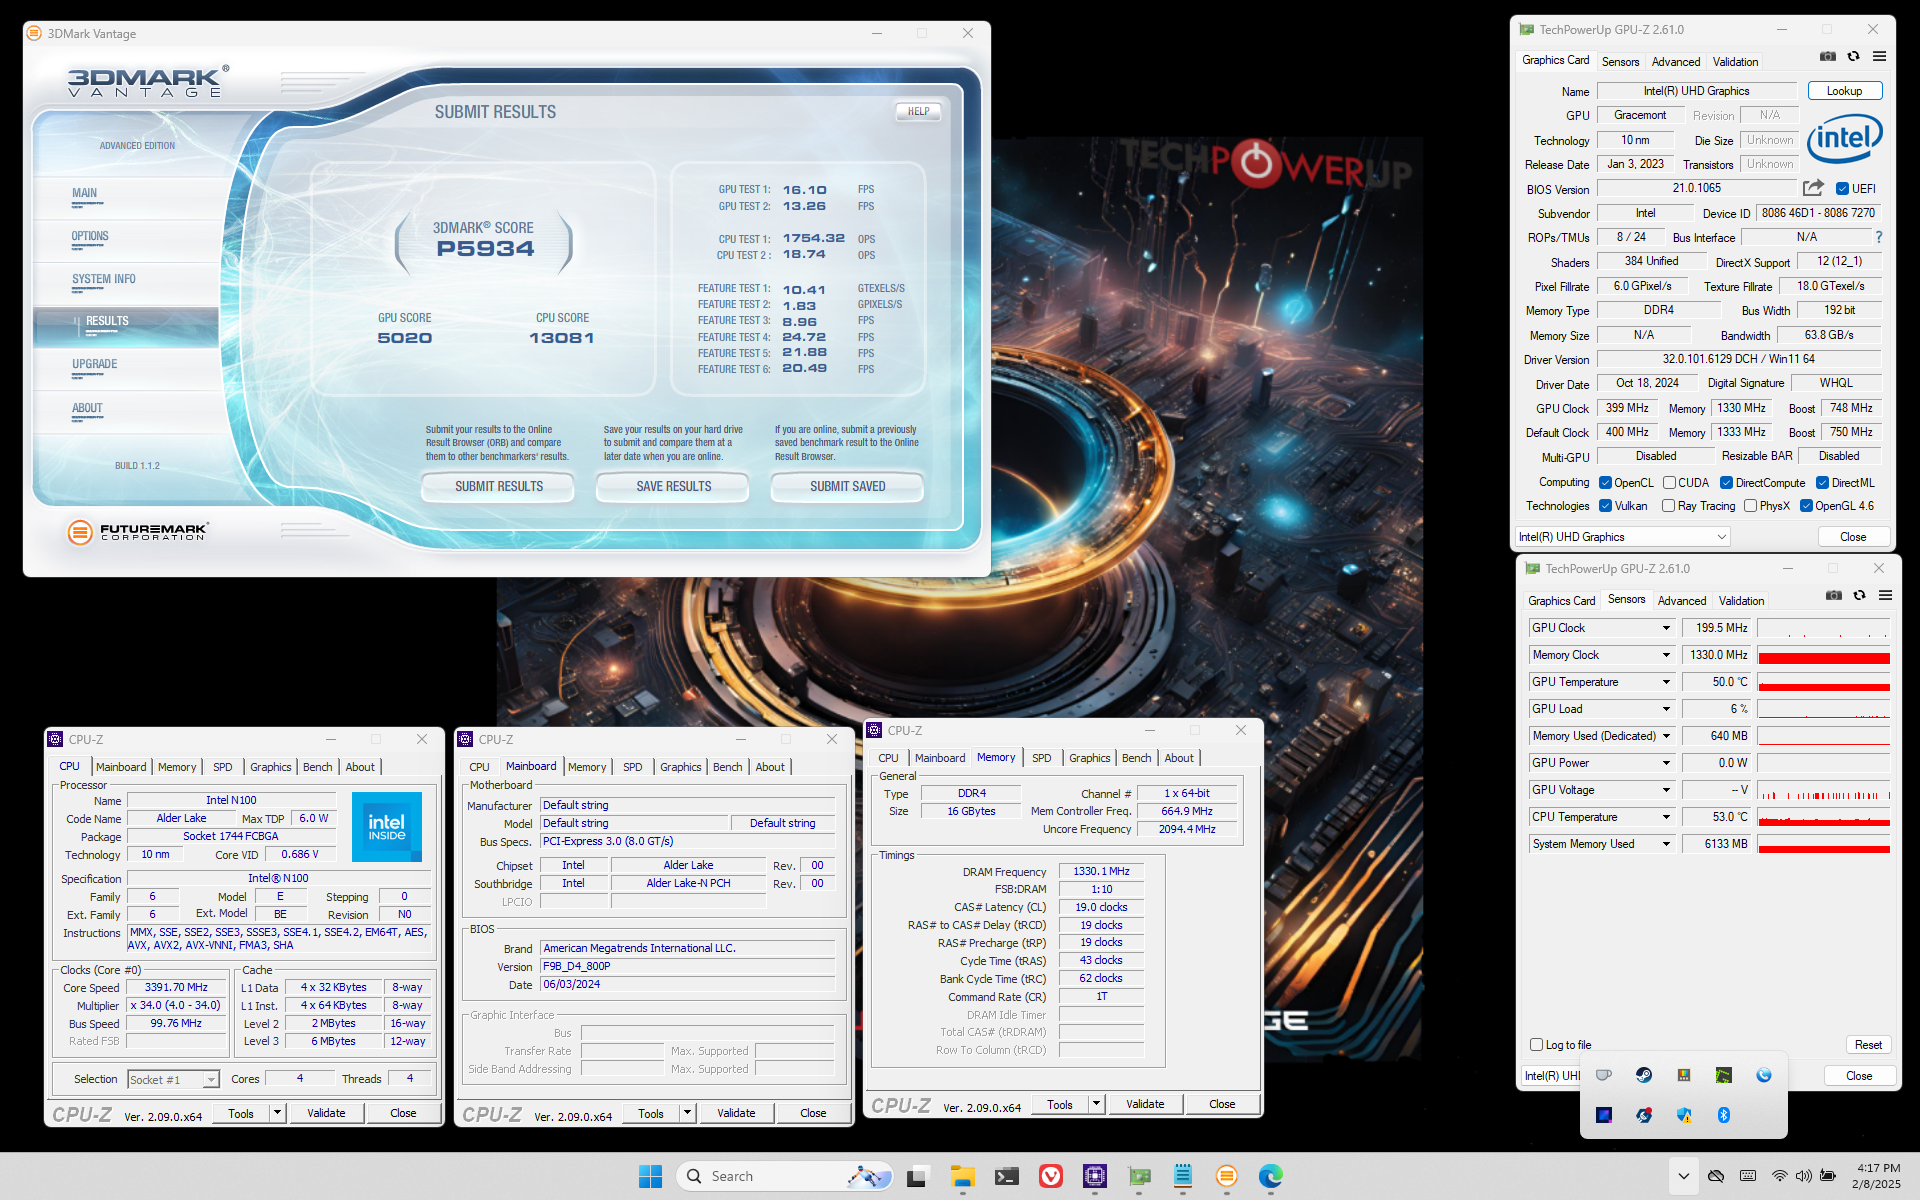
Task: Click SUBMIT RESULTS button in 3DMark Vantage
Action: click(x=499, y=487)
